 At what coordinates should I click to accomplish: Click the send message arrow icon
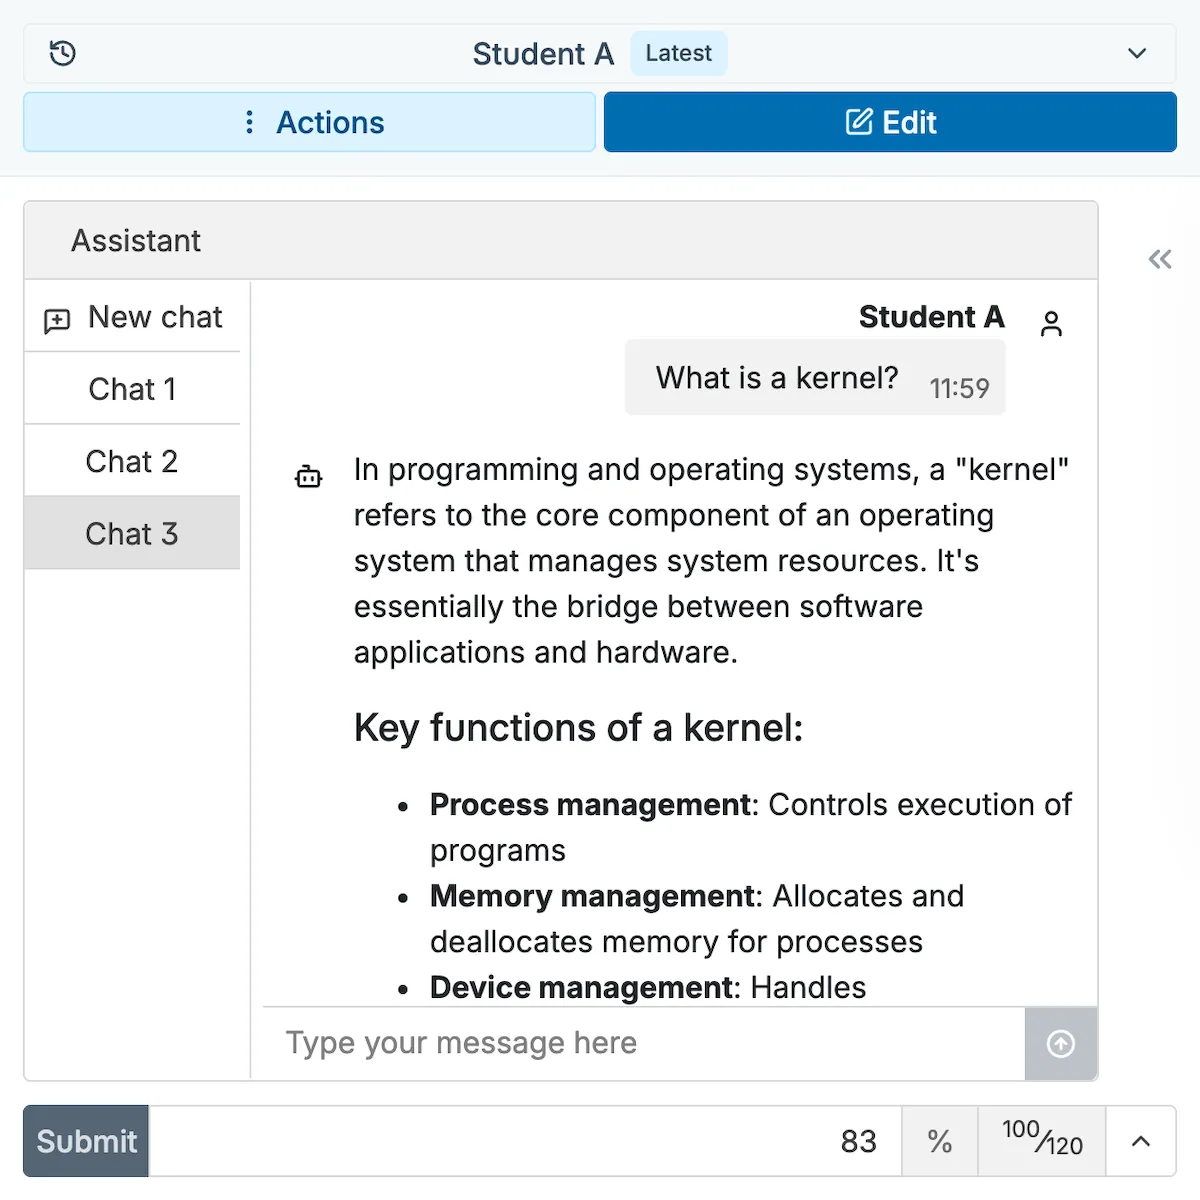(1061, 1044)
